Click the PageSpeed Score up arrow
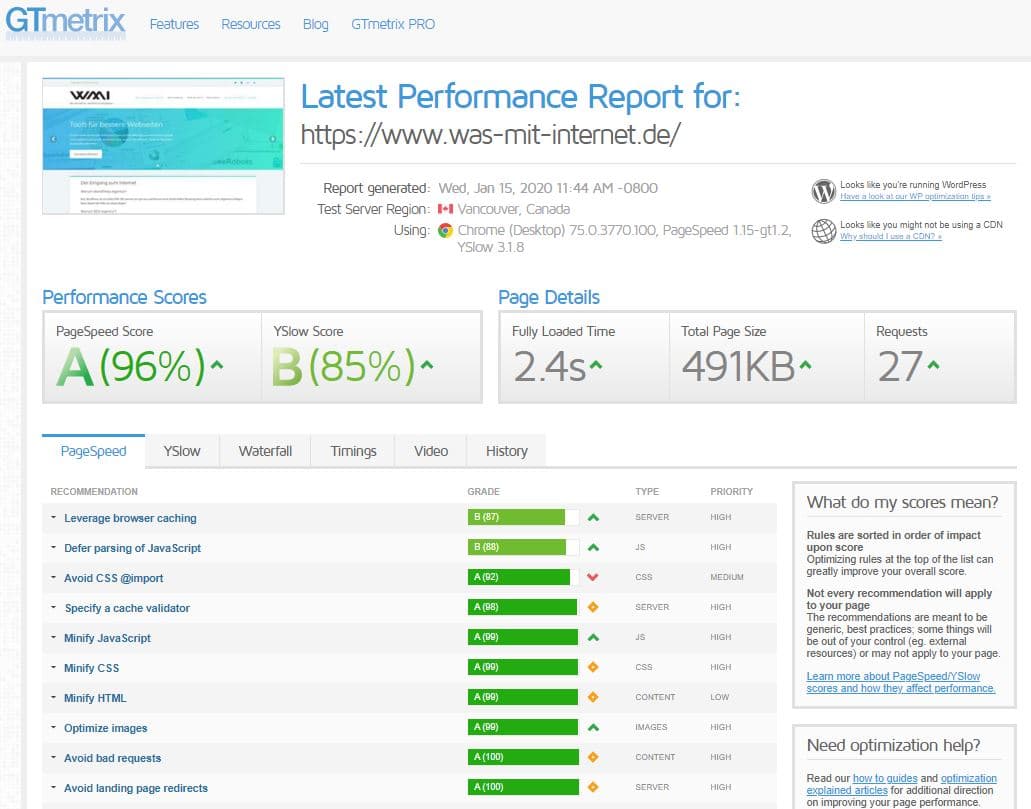Screen dimensions: 1031x809 click(x=217, y=364)
